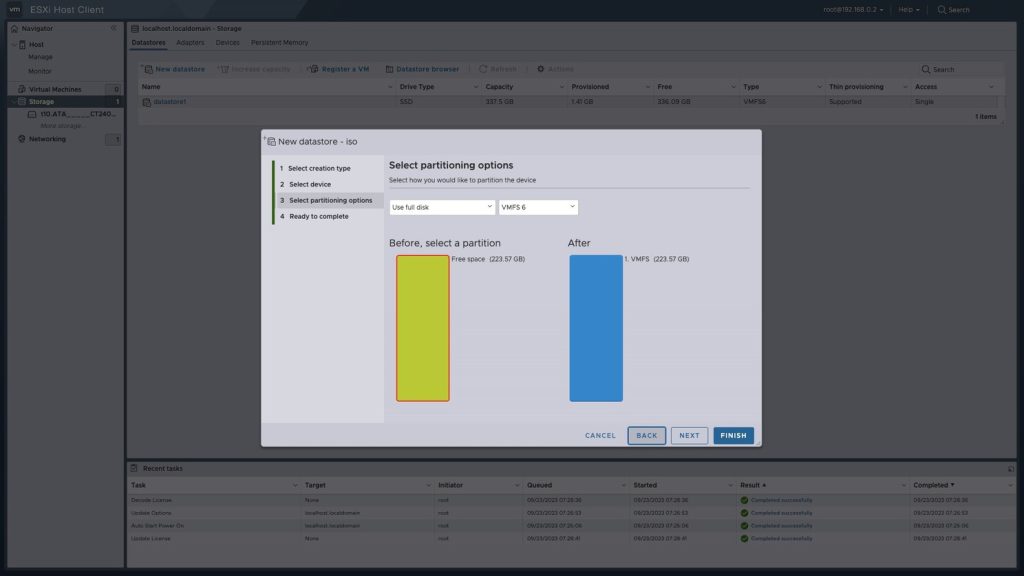Open the Help dropdown menu
Viewport: 1024px width, 576px height.
coord(908,10)
